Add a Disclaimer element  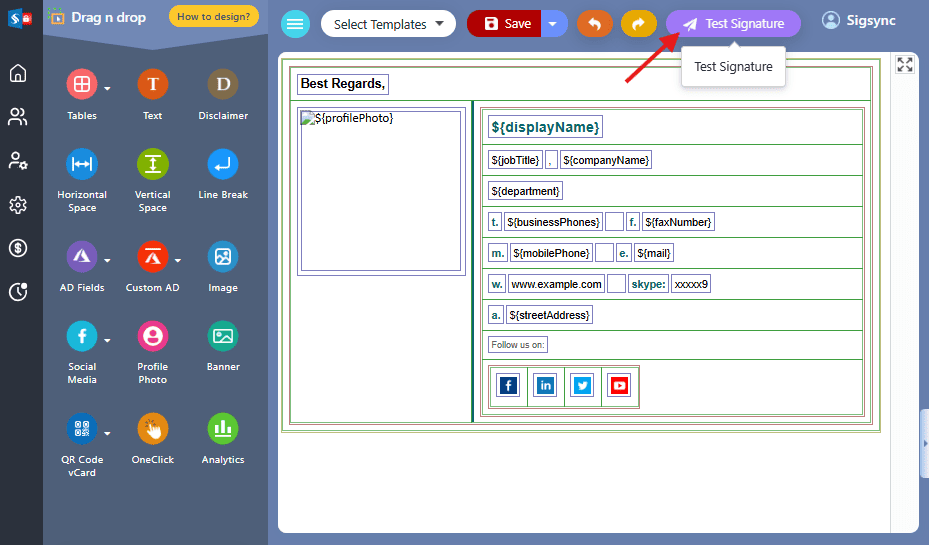pos(223,84)
